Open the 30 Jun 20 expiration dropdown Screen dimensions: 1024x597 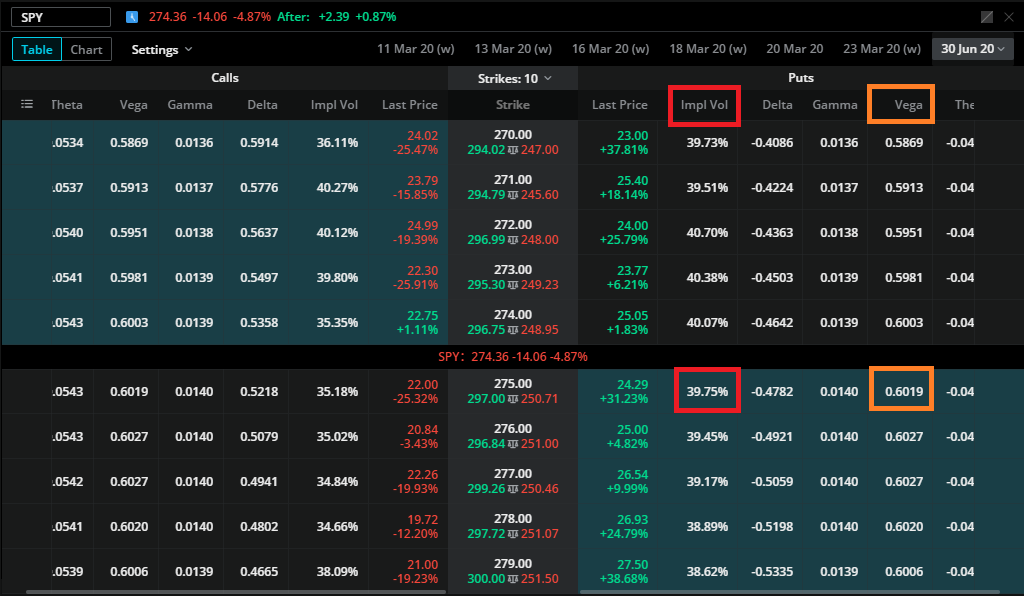pyautogui.click(x=972, y=49)
